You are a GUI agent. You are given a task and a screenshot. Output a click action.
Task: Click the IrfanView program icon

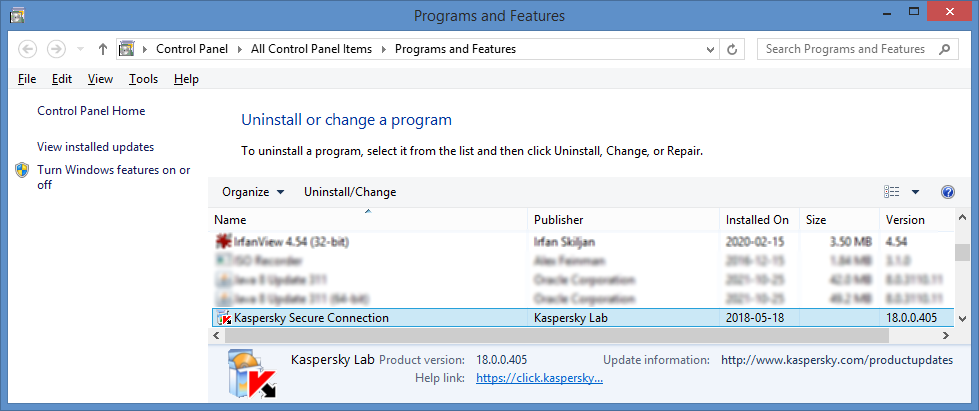click(x=223, y=242)
